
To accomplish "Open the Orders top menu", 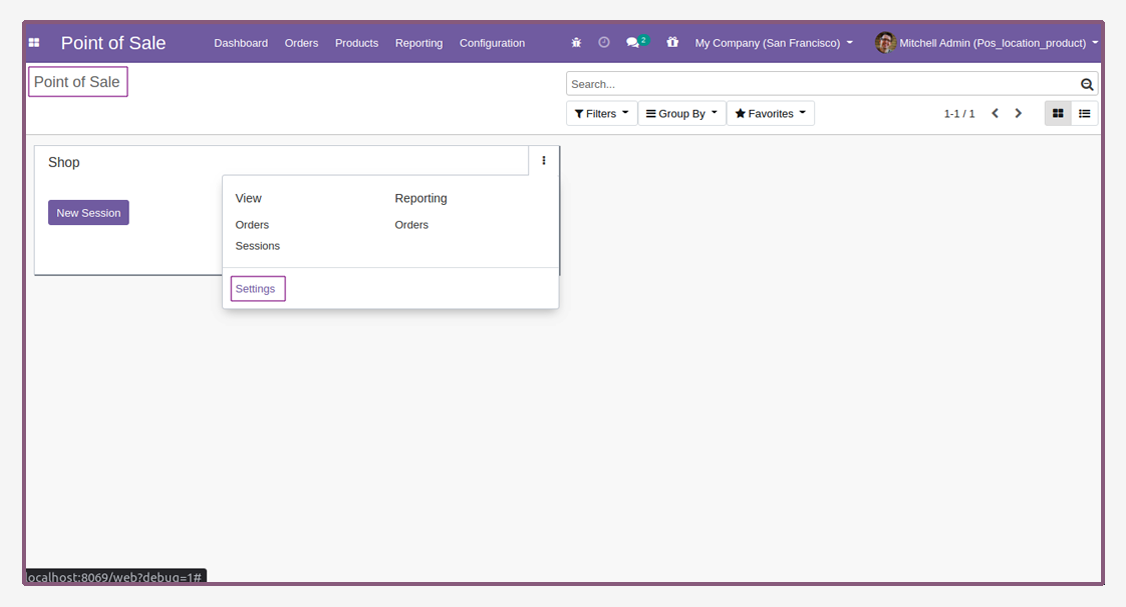I will coord(301,43).
